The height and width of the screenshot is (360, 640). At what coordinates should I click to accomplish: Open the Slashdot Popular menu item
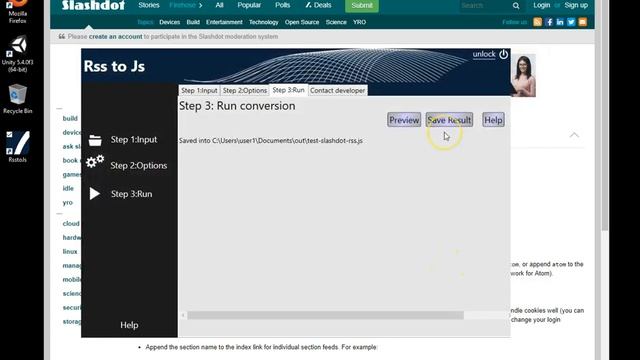point(249,5)
